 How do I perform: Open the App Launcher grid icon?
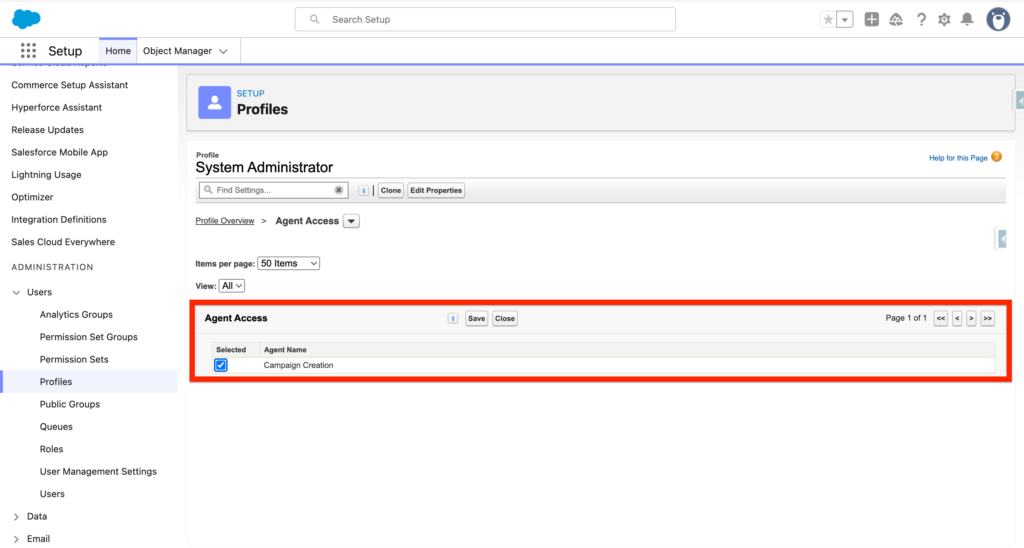[x=28, y=51]
